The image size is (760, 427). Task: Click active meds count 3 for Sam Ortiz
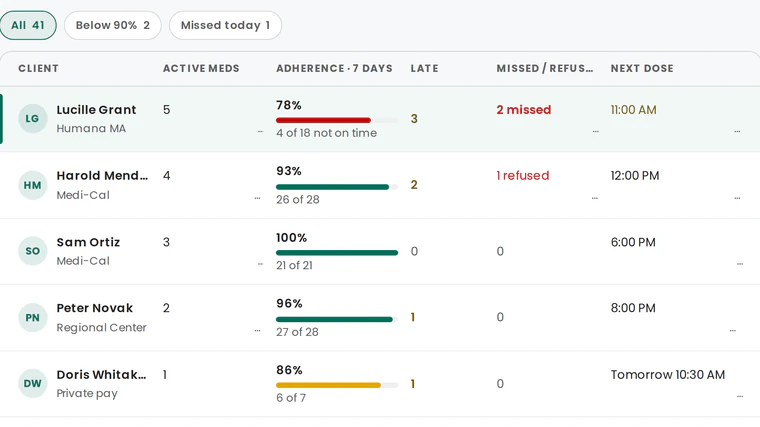[x=166, y=242]
